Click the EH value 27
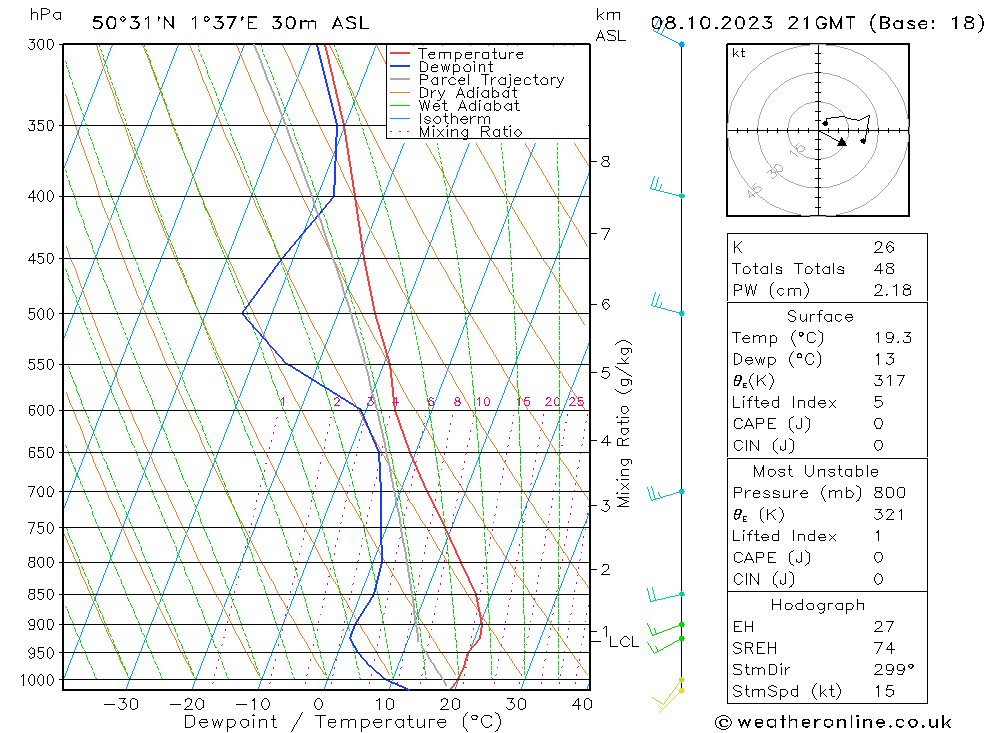 pos(884,626)
